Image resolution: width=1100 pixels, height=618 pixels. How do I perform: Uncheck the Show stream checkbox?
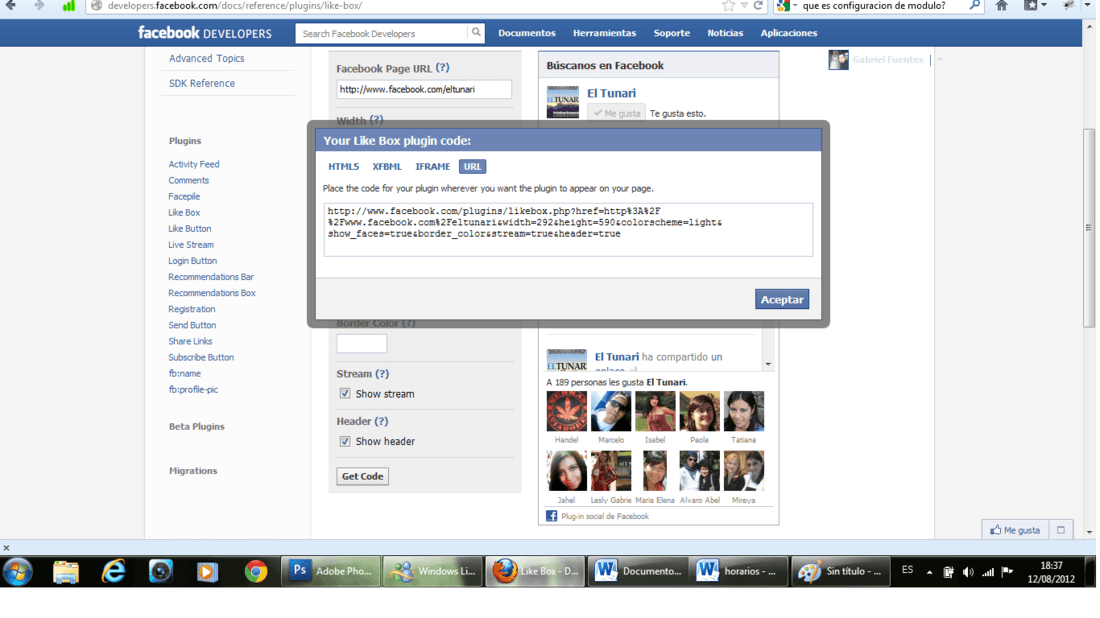[344, 394]
